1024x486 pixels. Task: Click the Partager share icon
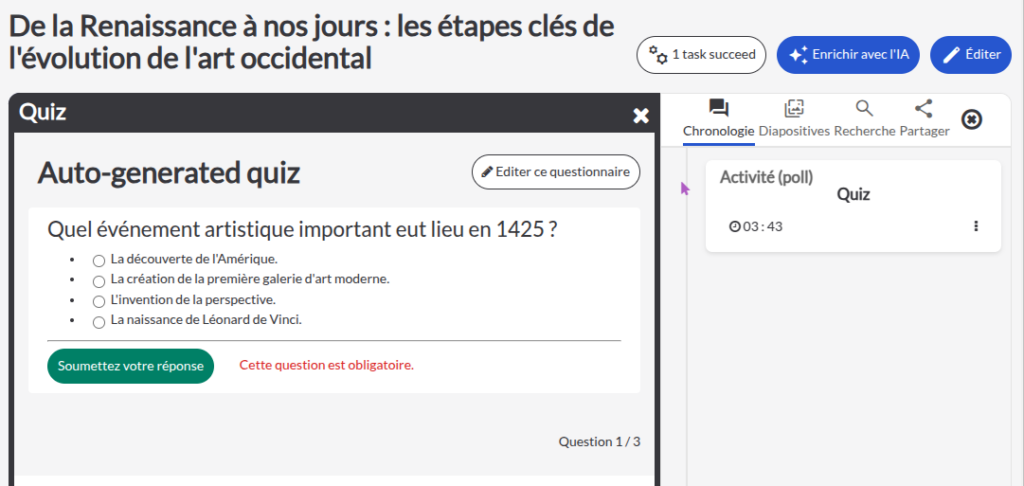pos(924,108)
